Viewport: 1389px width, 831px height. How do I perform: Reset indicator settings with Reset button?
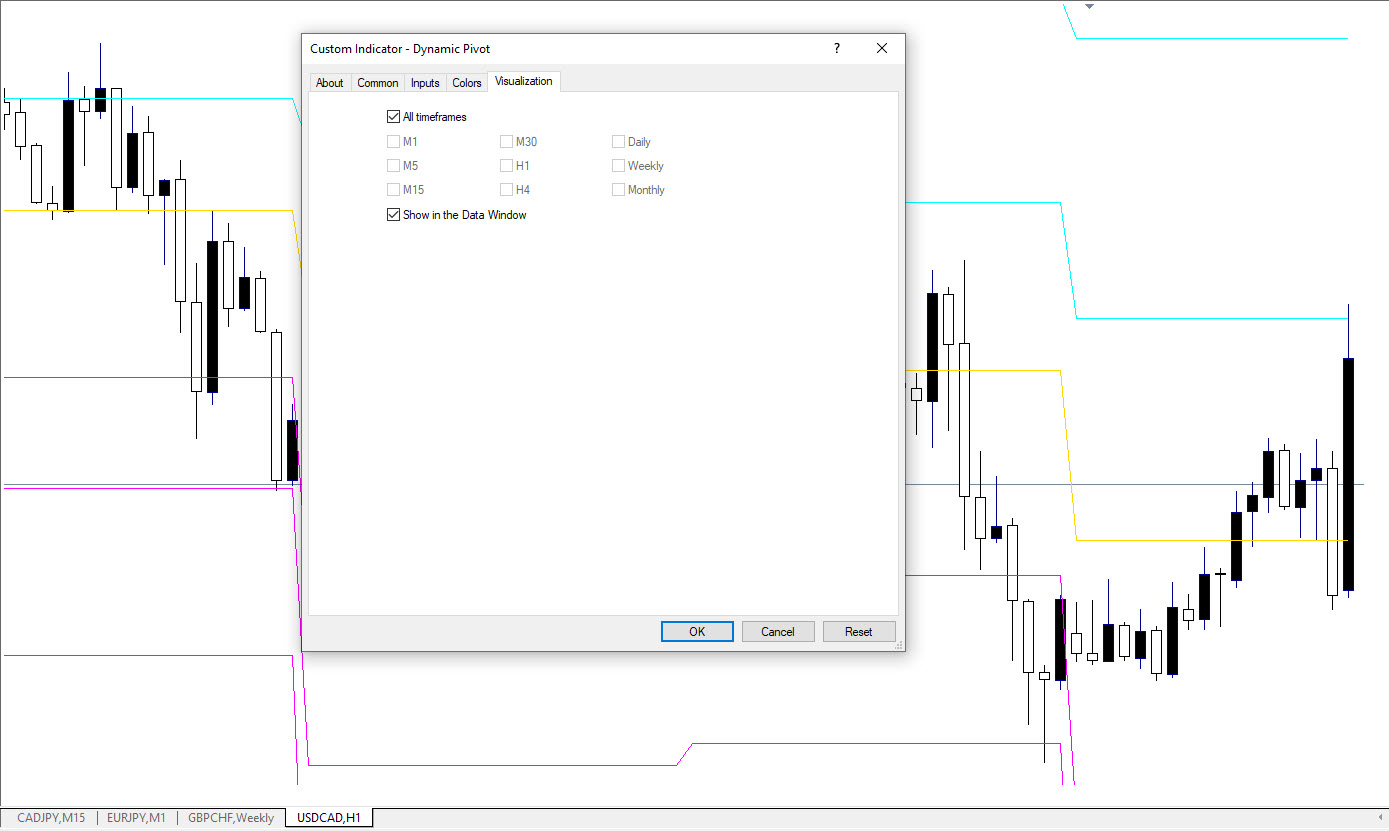click(x=858, y=632)
